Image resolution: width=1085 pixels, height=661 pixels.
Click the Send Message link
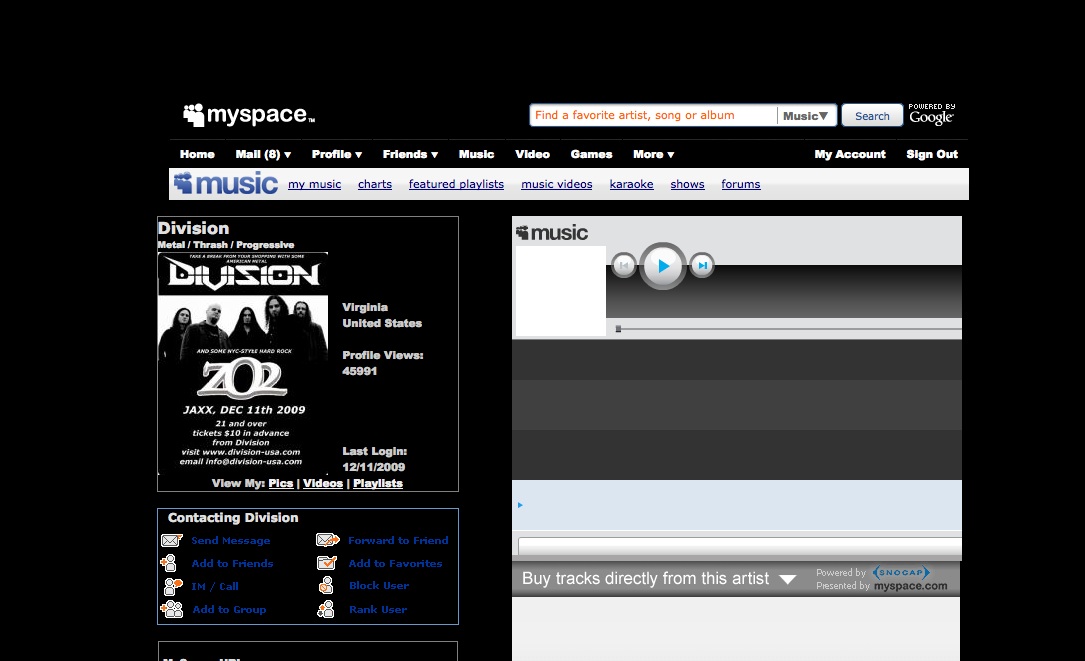point(230,541)
